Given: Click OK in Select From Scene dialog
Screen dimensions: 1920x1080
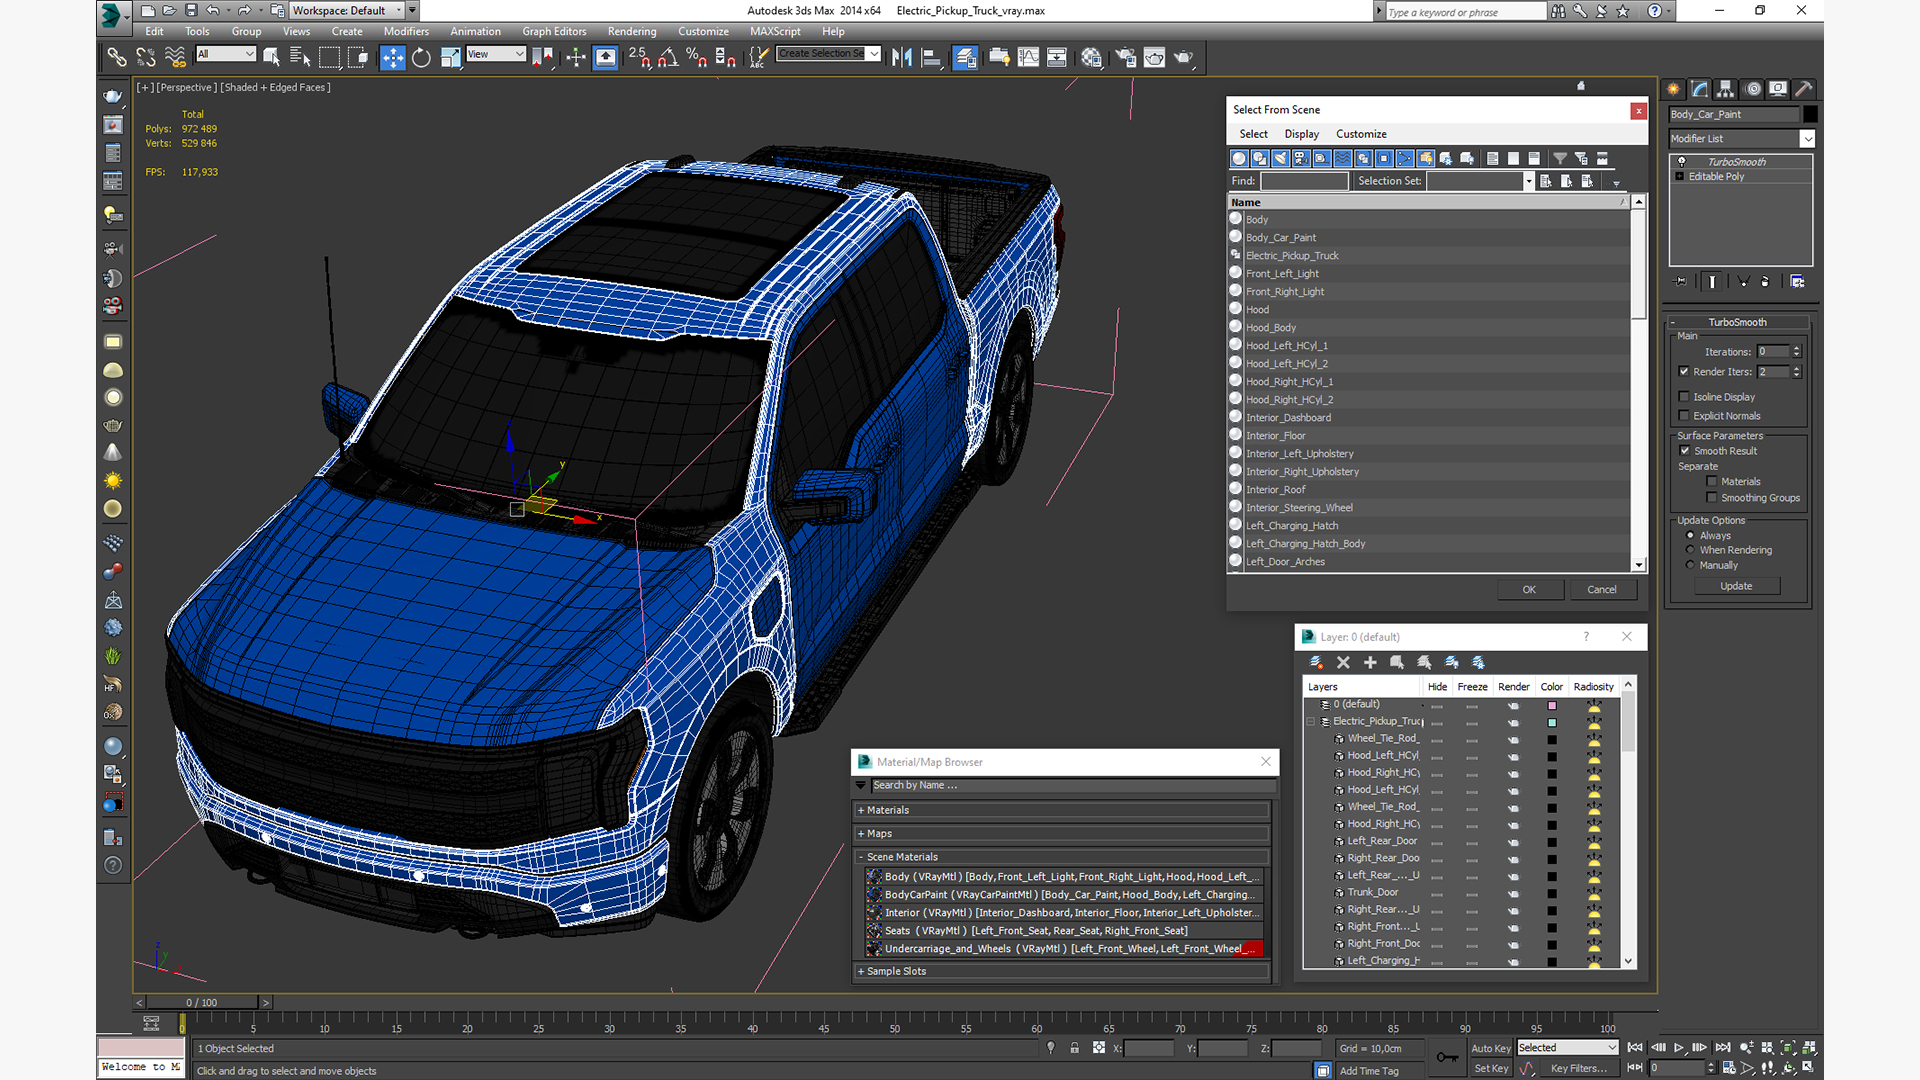Looking at the screenshot, I should point(1529,589).
